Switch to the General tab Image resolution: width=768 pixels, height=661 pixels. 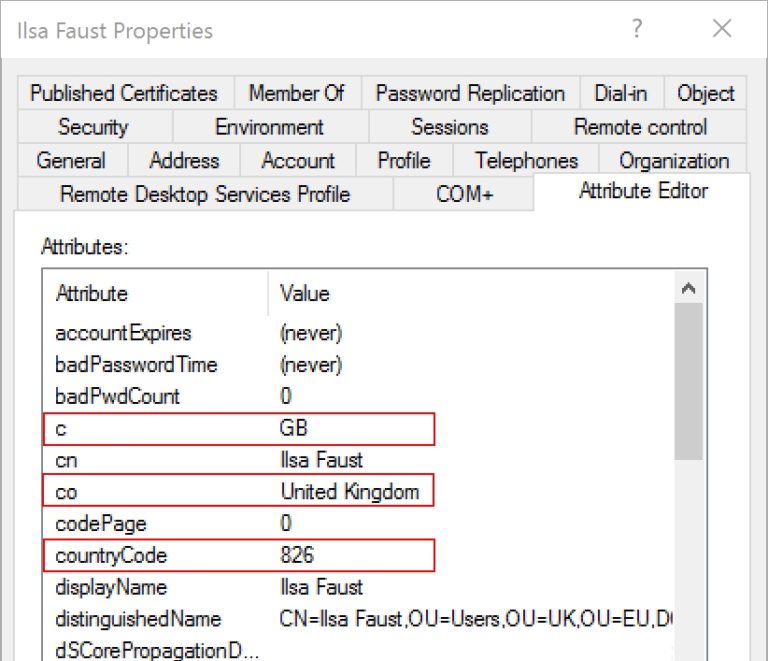point(71,161)
